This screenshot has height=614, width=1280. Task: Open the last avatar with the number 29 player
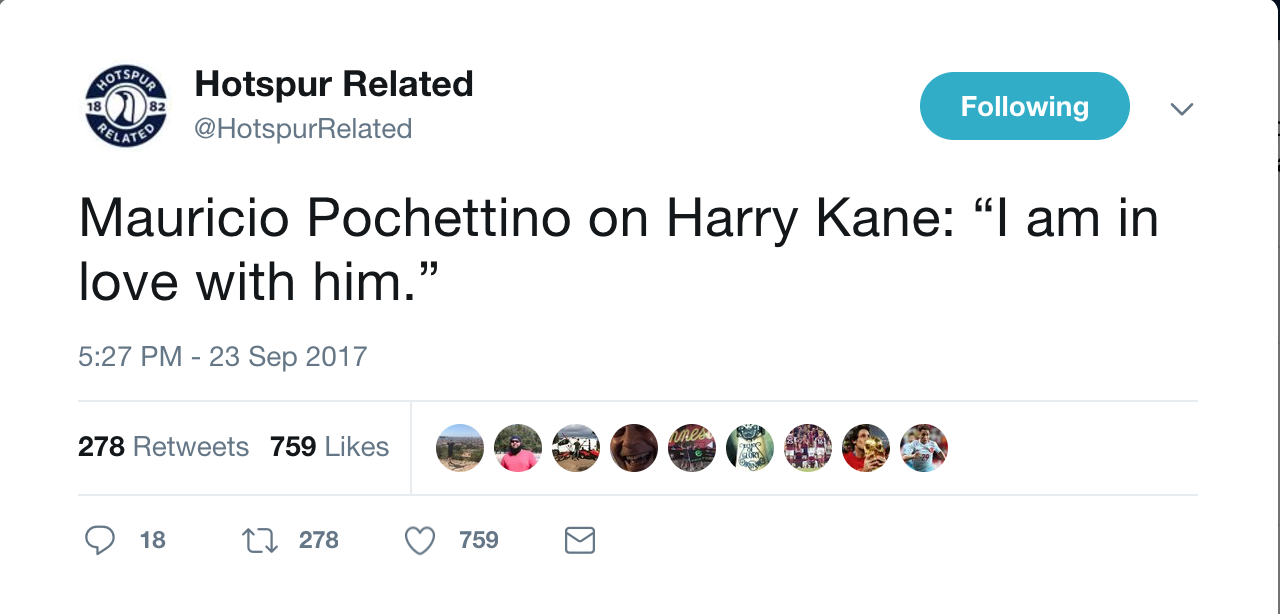point(924,448)
